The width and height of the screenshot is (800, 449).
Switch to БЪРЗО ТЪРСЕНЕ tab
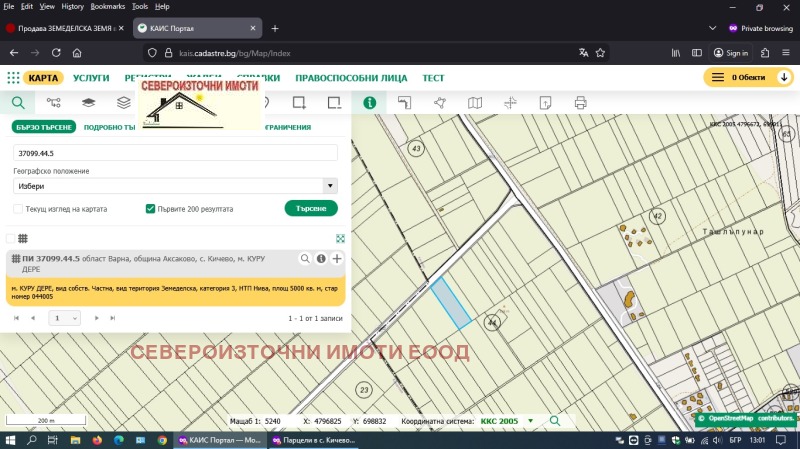point(42,127)
